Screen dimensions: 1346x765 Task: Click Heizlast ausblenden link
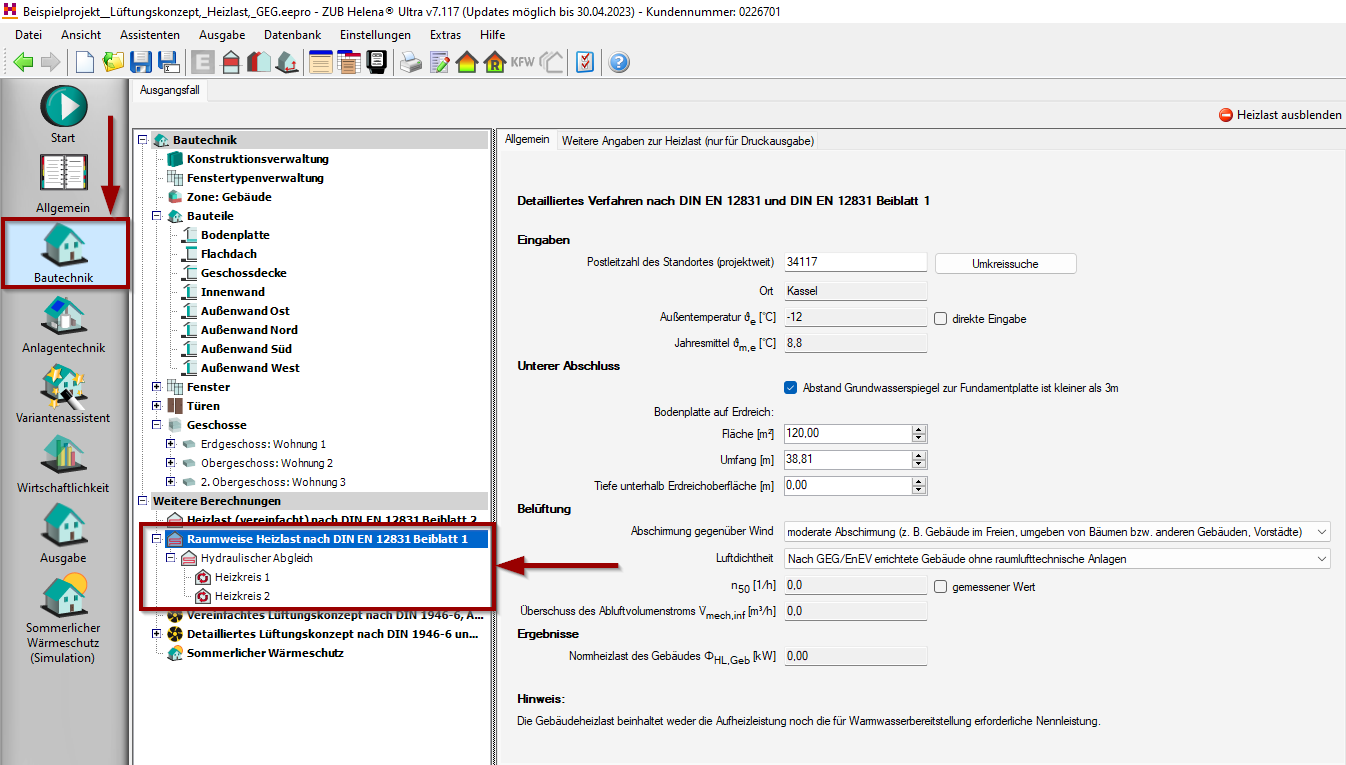pos(1280,115)
